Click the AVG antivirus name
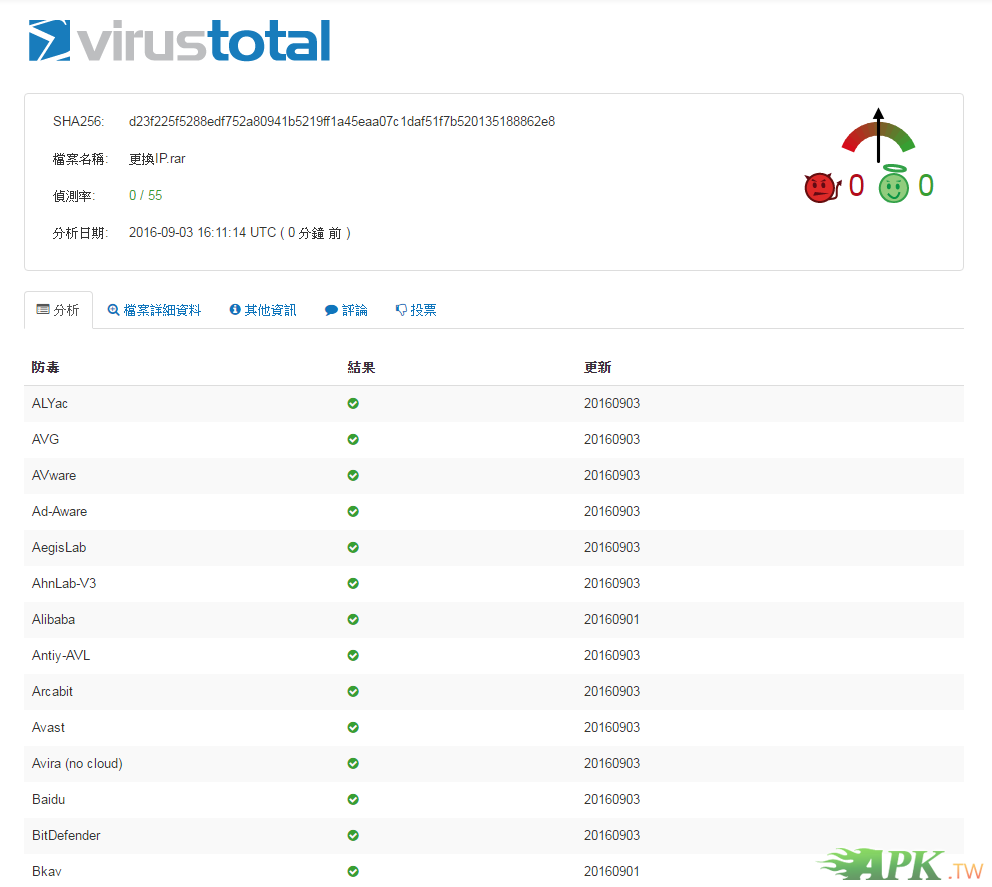The width and height of the screenshot is (992, 887). [46, 440]
